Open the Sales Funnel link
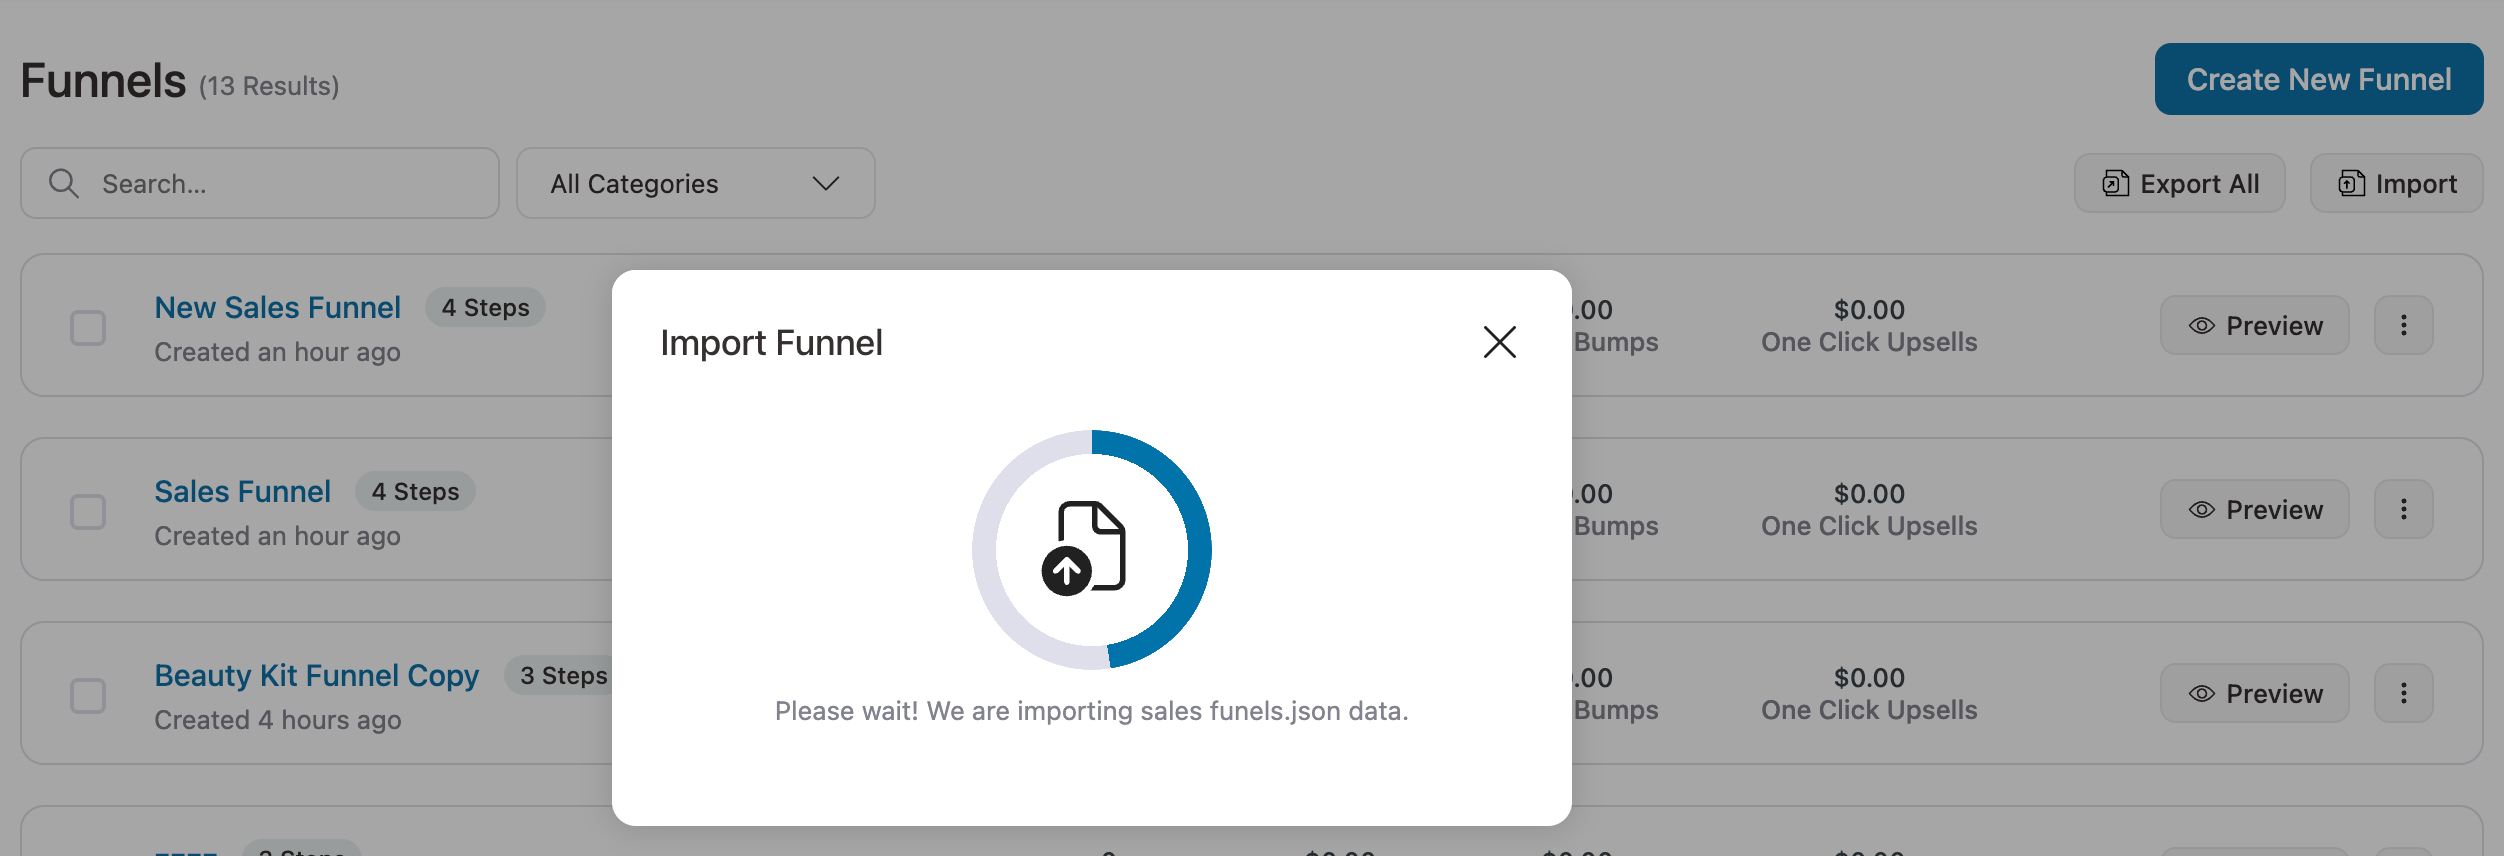Viewport: 2504px width, 856px height. 242,491
